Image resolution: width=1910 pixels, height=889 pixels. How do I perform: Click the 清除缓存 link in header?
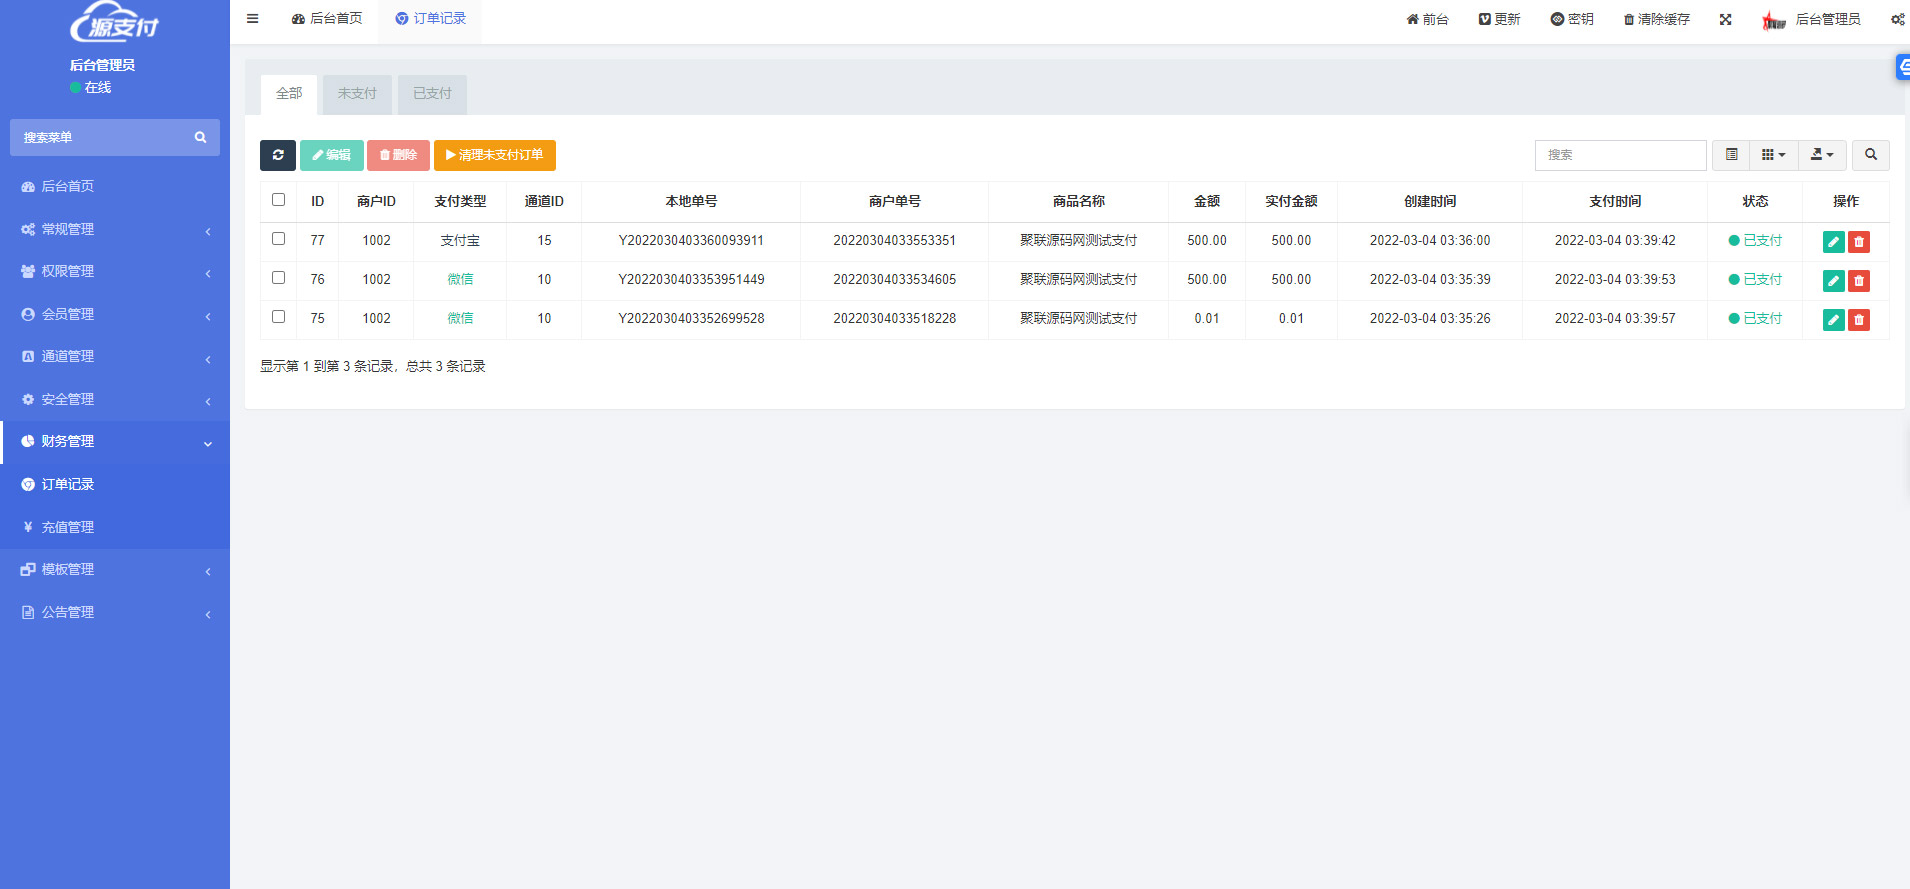point(1657,19)
